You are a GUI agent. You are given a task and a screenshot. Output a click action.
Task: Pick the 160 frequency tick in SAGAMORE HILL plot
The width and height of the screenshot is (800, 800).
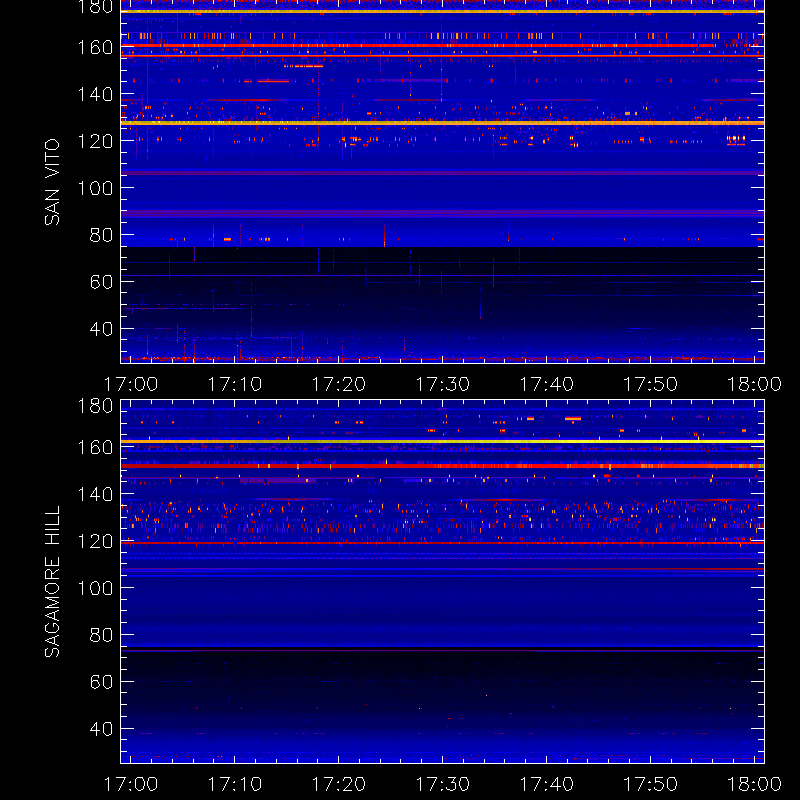[95, 447]
